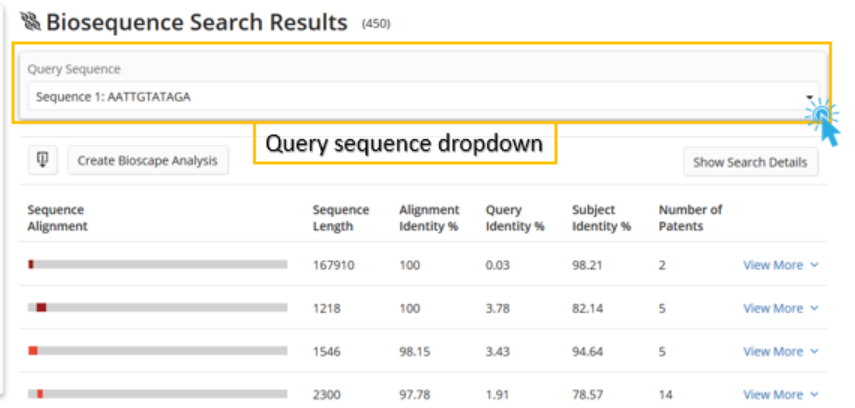Click the Subject Identity % column header
Image resolution: width=855 pixels, height=408 pixels.
pyautogui.click(x=601, y=218)
